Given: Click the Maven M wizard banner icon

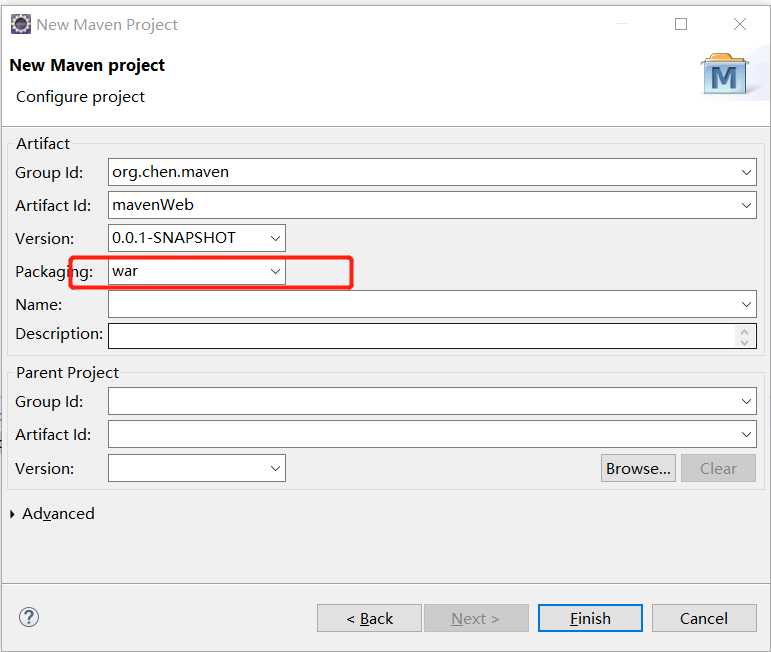Looking at the screenshot, I should point(725,75).
